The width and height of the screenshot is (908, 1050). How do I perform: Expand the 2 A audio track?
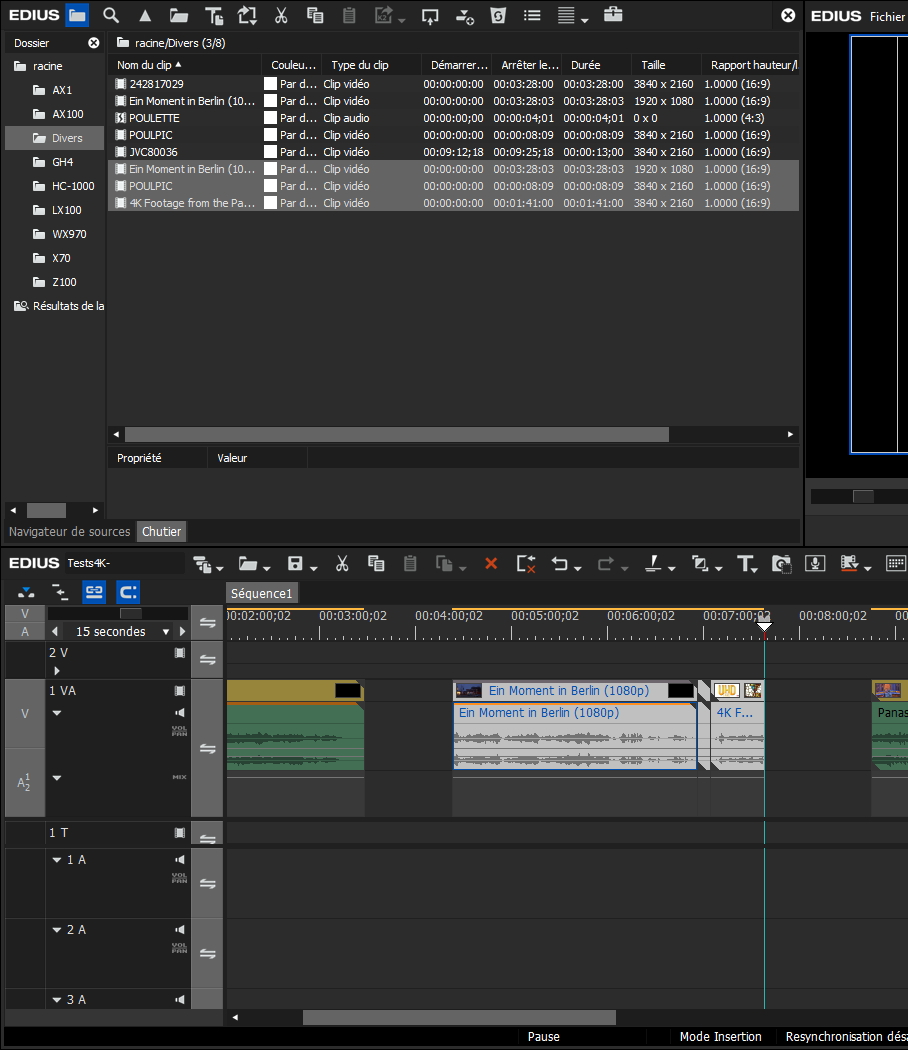coord(57,930)
